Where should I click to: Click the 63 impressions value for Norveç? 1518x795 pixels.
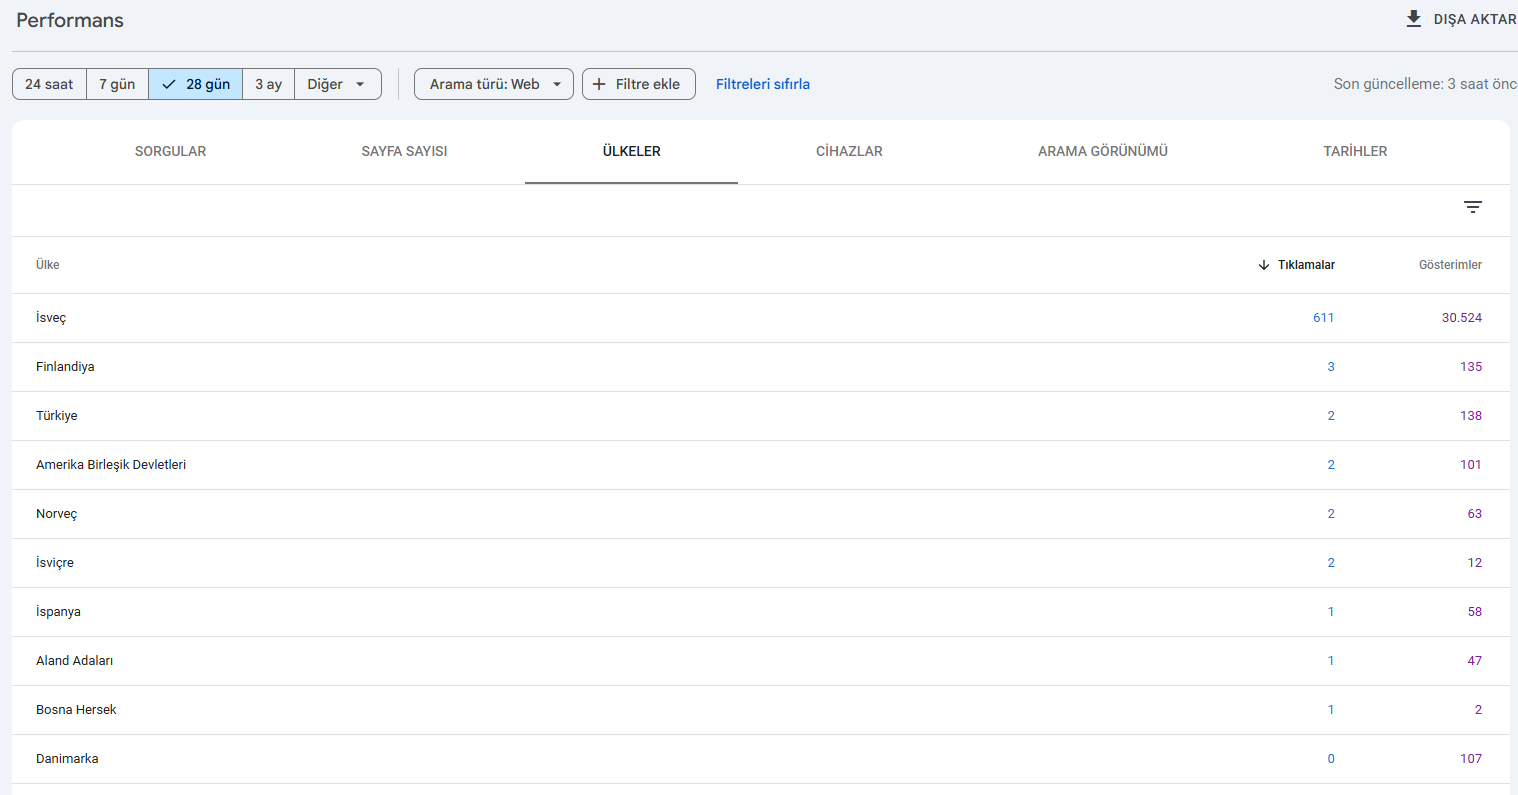tap(1475, 514)
